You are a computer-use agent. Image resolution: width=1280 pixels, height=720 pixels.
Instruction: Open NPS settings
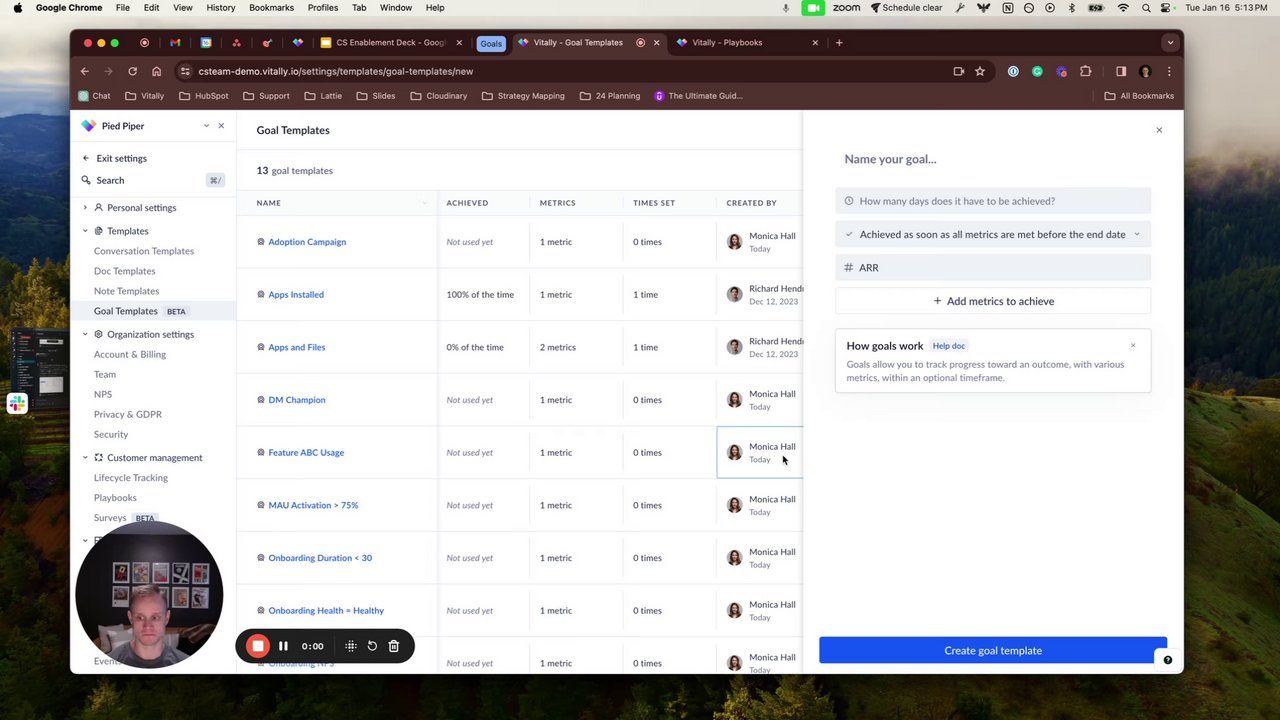tap(103, 394)
